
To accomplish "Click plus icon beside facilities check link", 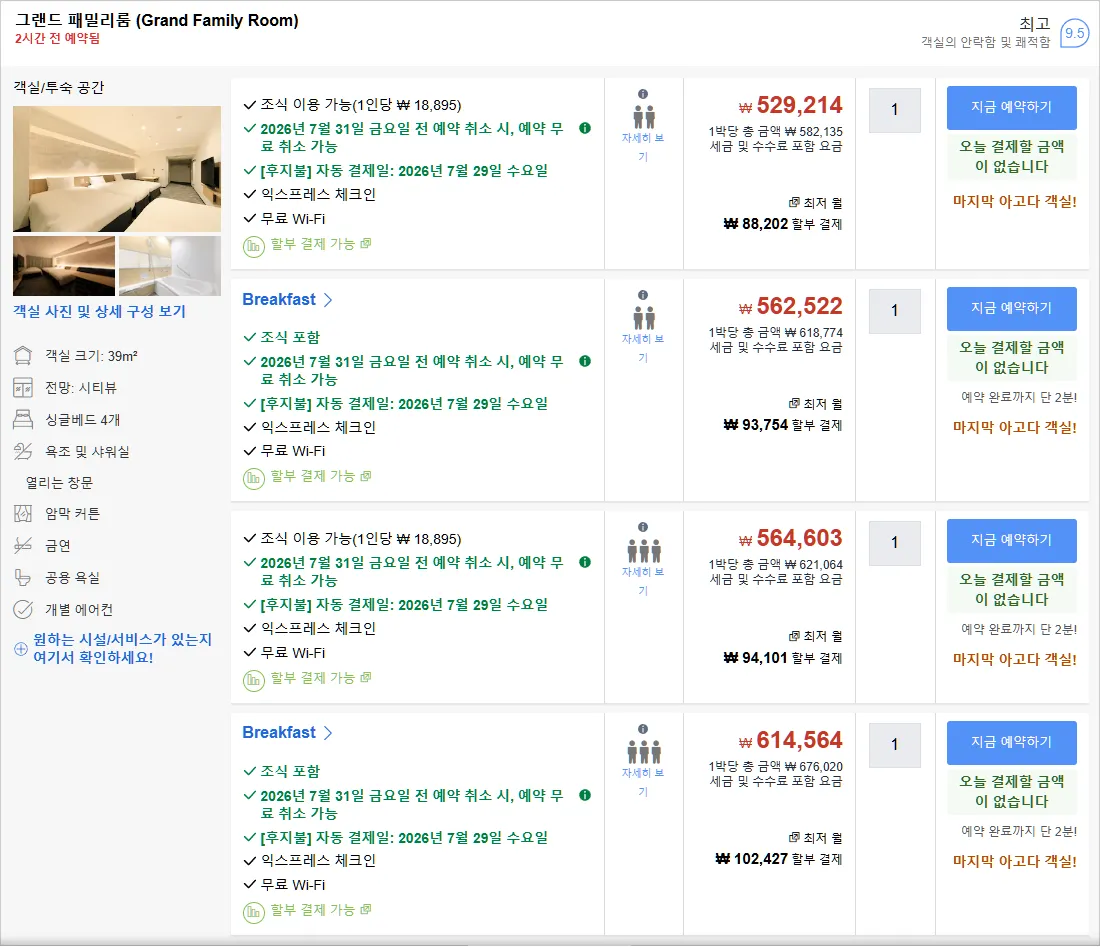I will pyautogui.click(x=21, y=649).
